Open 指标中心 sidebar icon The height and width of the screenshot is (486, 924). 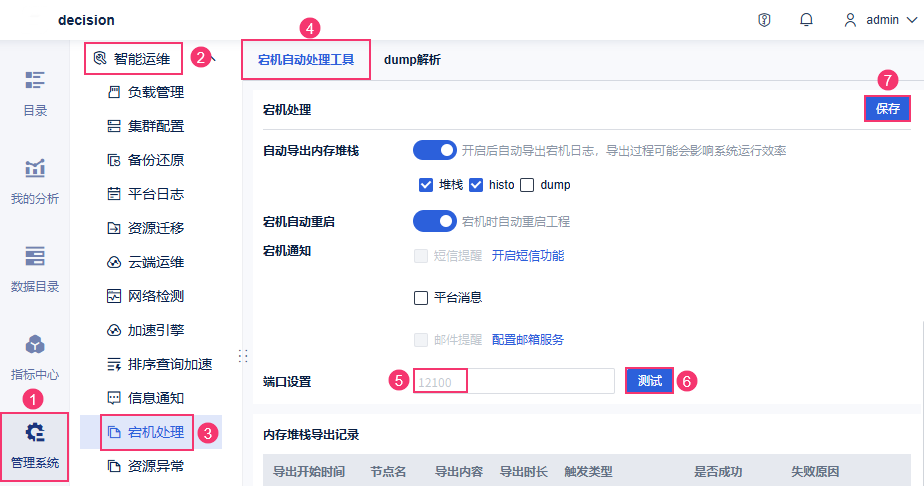tap(35, 345)
